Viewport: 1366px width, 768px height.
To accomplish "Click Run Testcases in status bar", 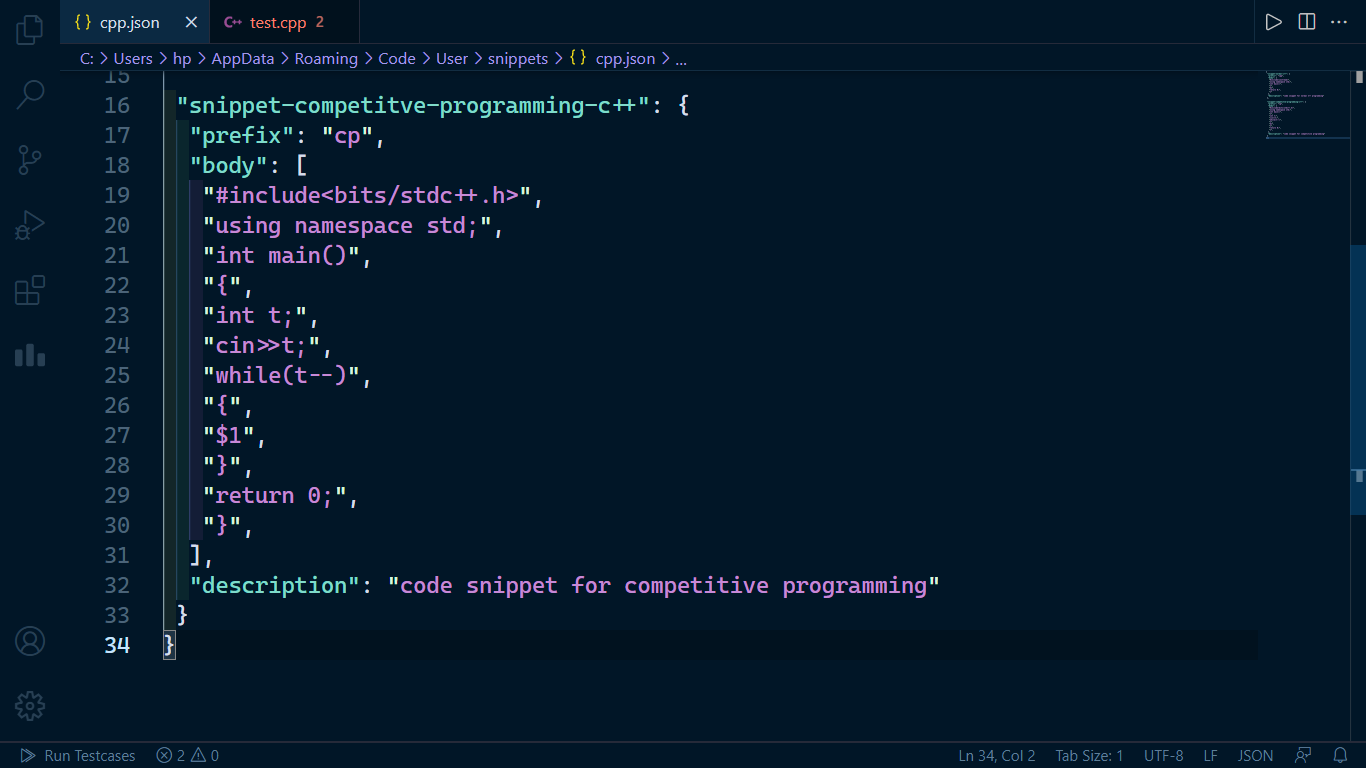I will (x=78, y=756).
